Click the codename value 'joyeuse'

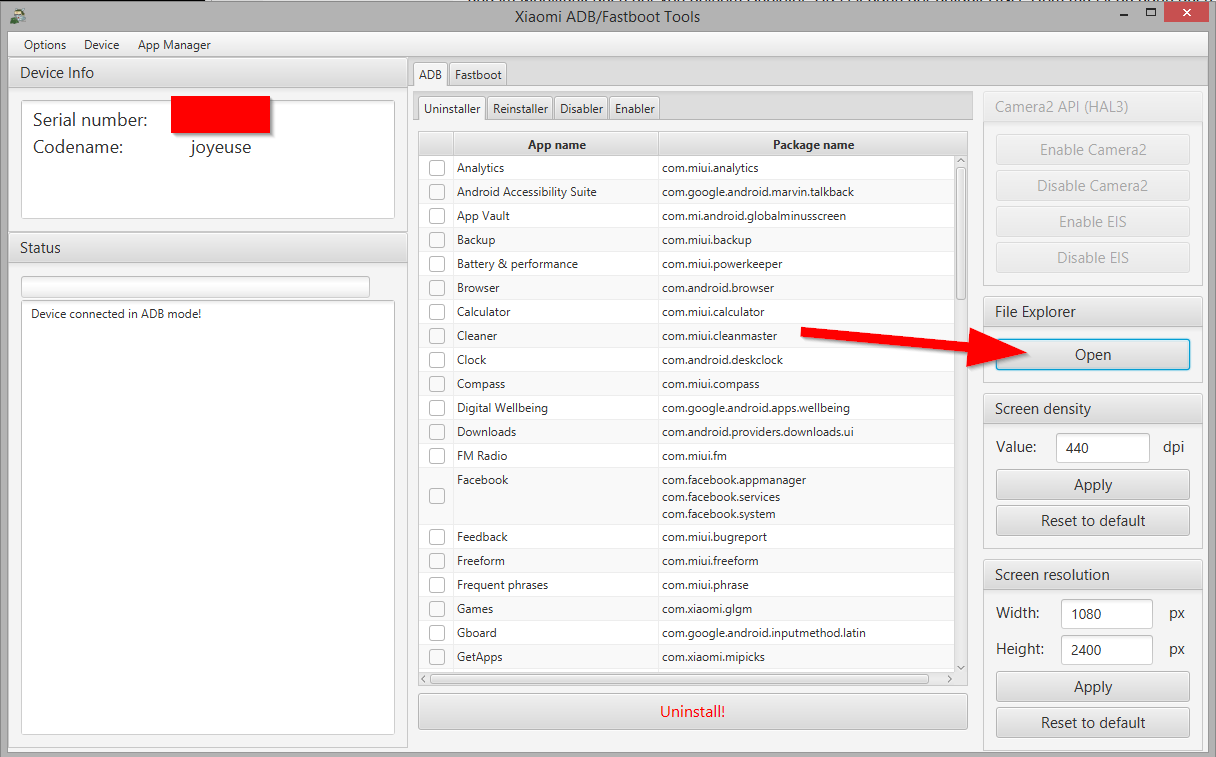click(221, 147)
